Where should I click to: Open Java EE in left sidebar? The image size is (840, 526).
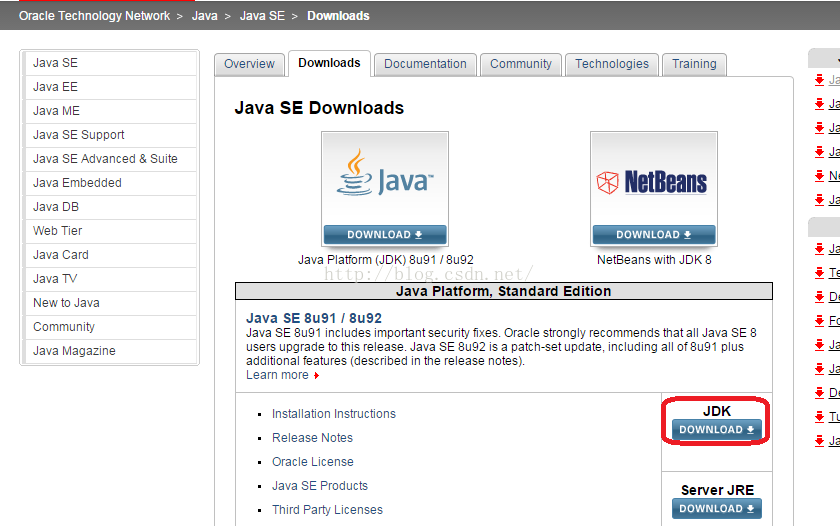point(110,87)
